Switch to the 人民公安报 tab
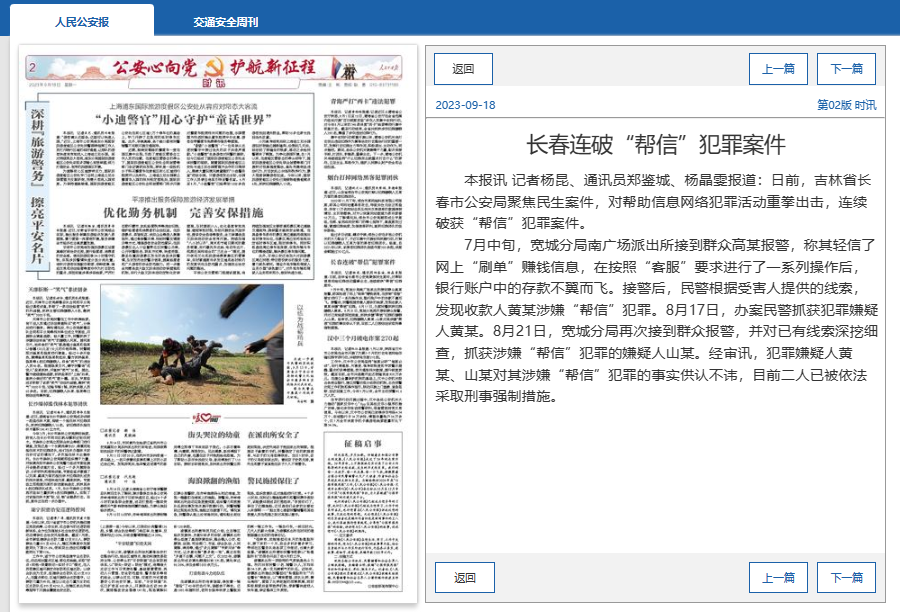The width and height of the screenshot is (900, 612). point(82,22)
